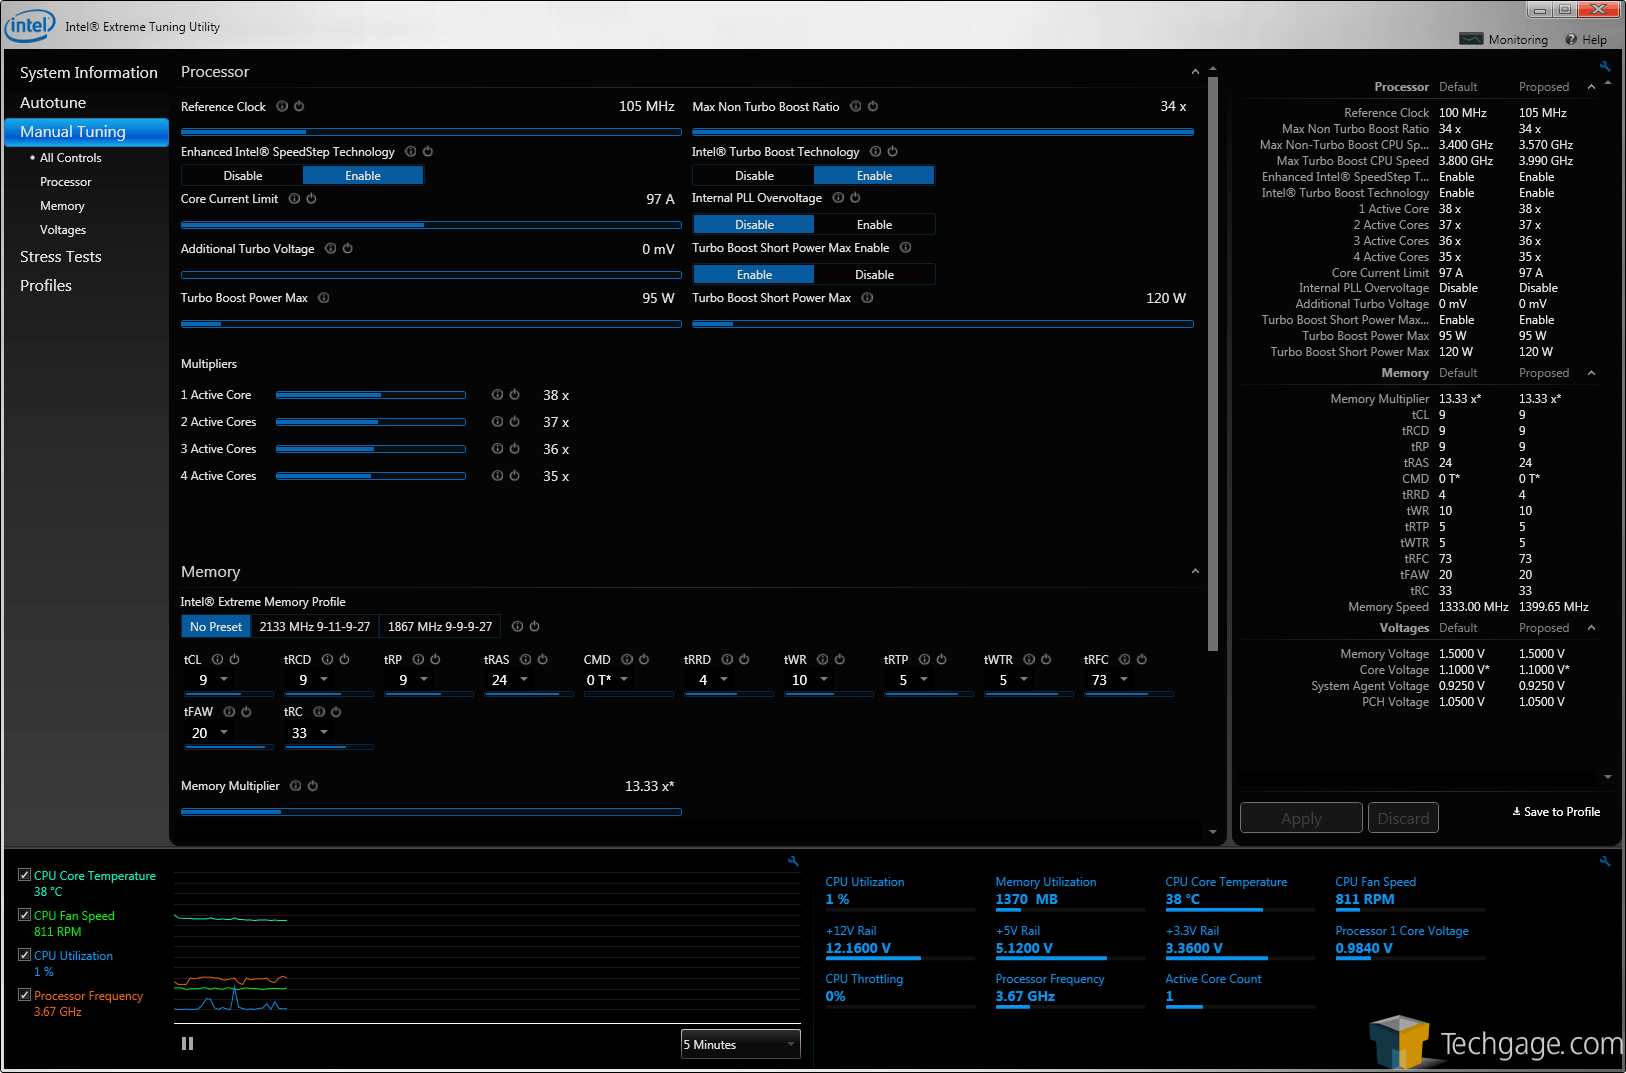Click info icon next to Turbo Boost Power Max
Image resolution: width=1626 pixels, height=1073 pixels.
[324, 298]
